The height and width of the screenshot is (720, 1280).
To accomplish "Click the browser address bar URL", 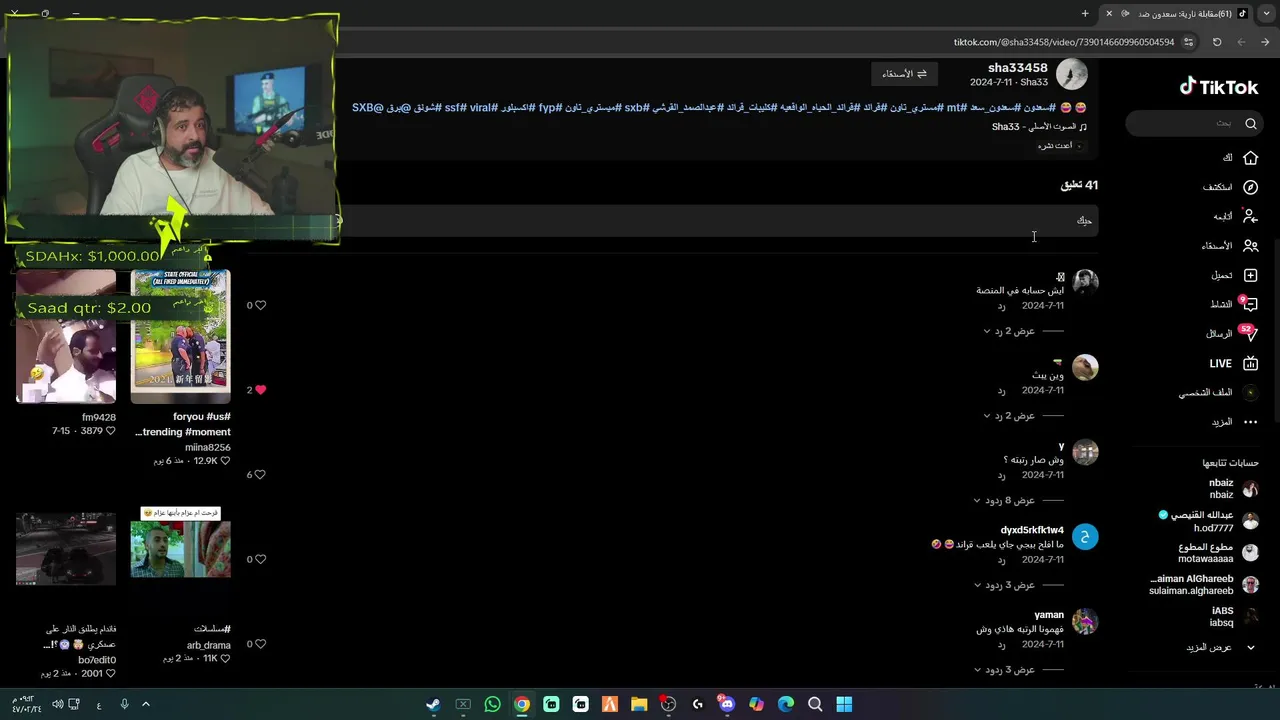I will click(1063, 42).
